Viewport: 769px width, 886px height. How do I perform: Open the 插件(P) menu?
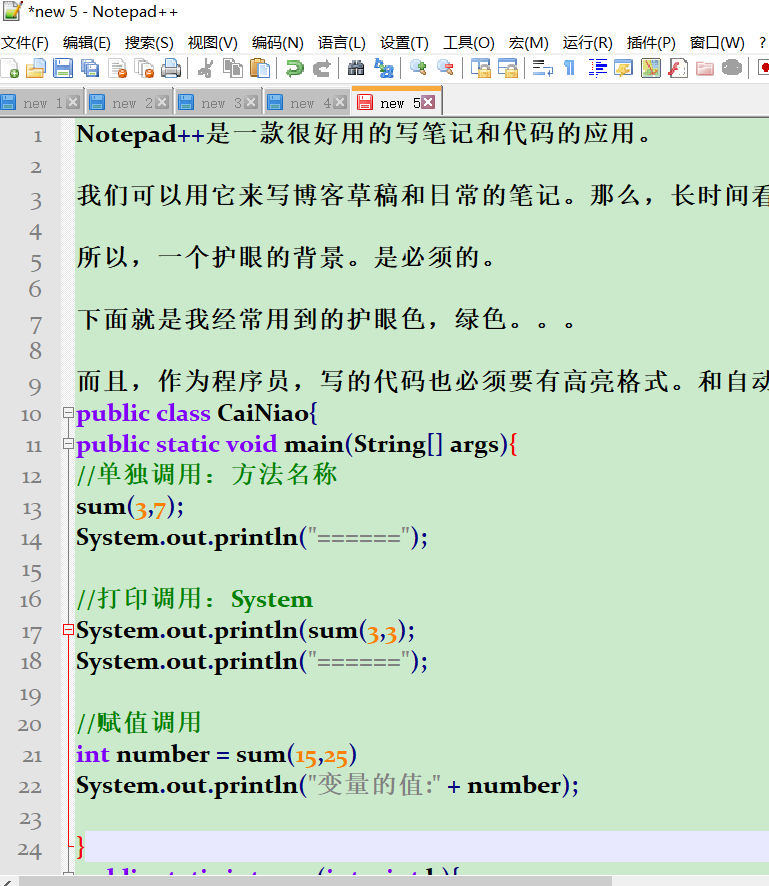(651, 43)
